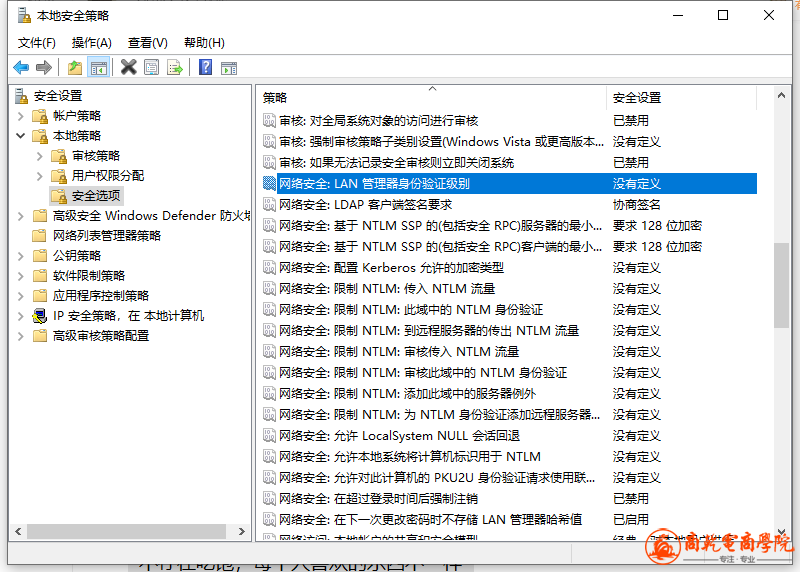This screenshot has height=572, width=800.
Task: Select 在下一次更改密码时不存储 LAN 管理器哈希值 row
Action: pos(510,519)
